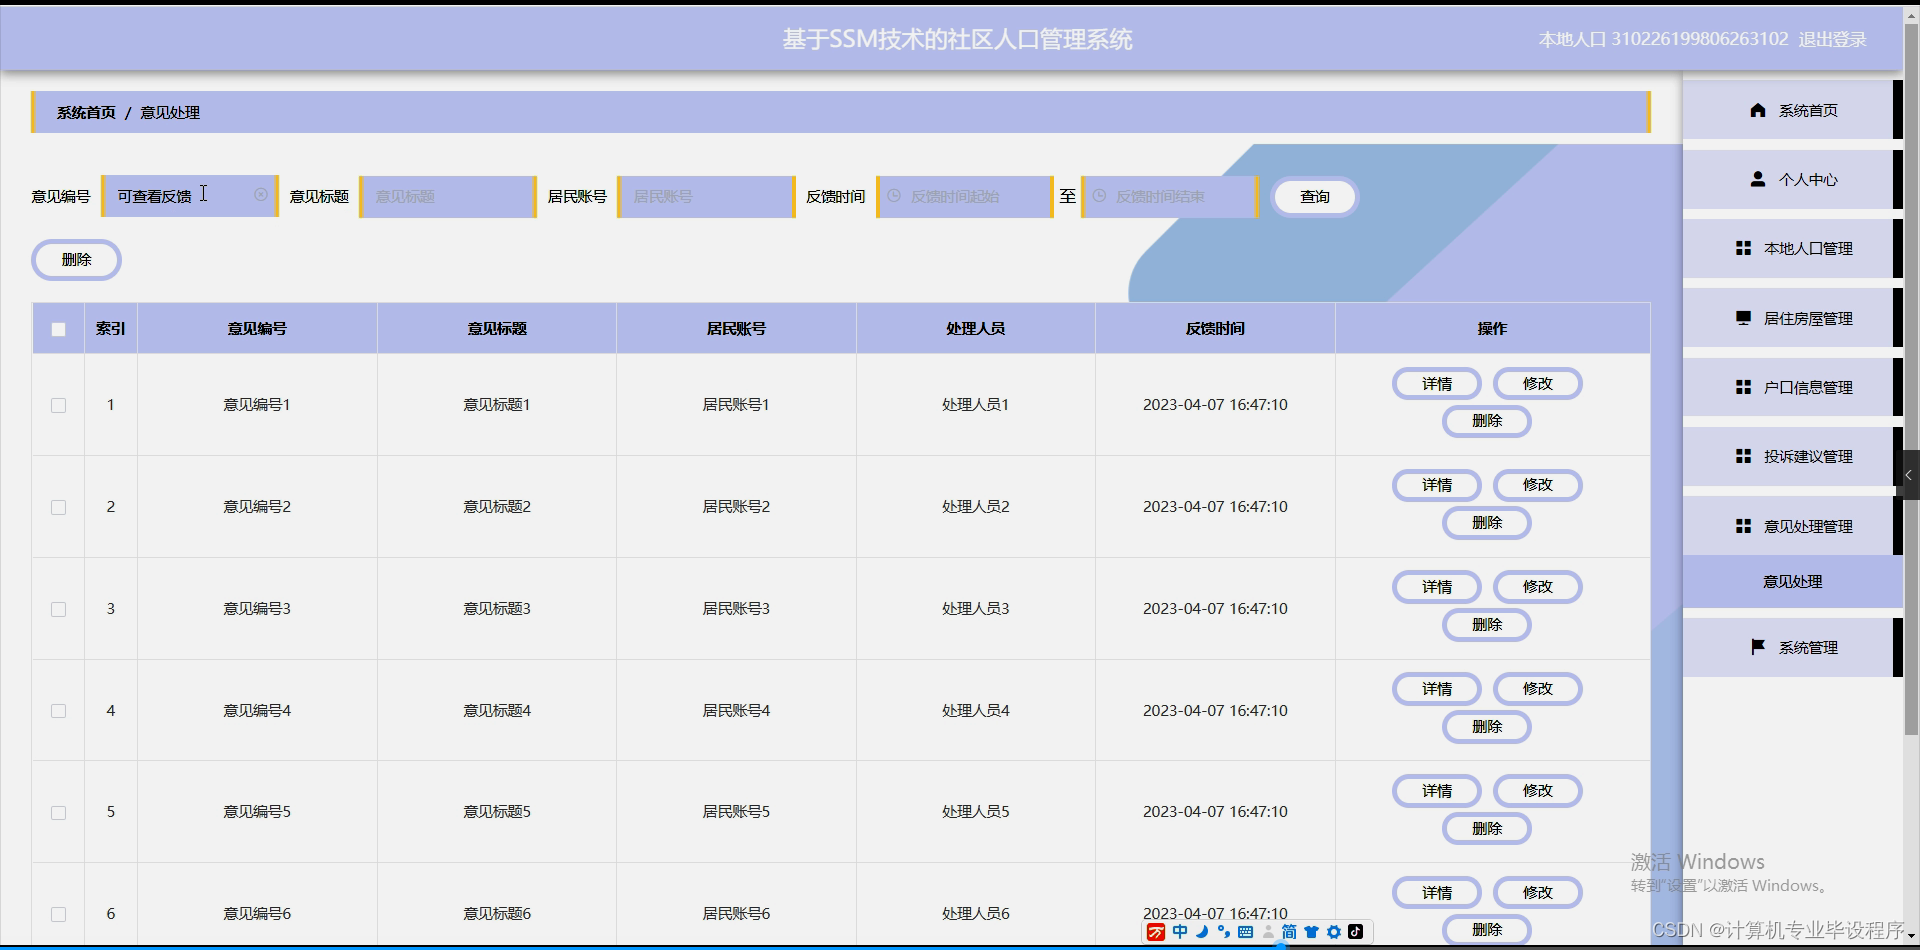This screenshot has width=1920, height=950.
Task: Open Sogou input settings via the gear icon
Action: tap(1334, 932)
